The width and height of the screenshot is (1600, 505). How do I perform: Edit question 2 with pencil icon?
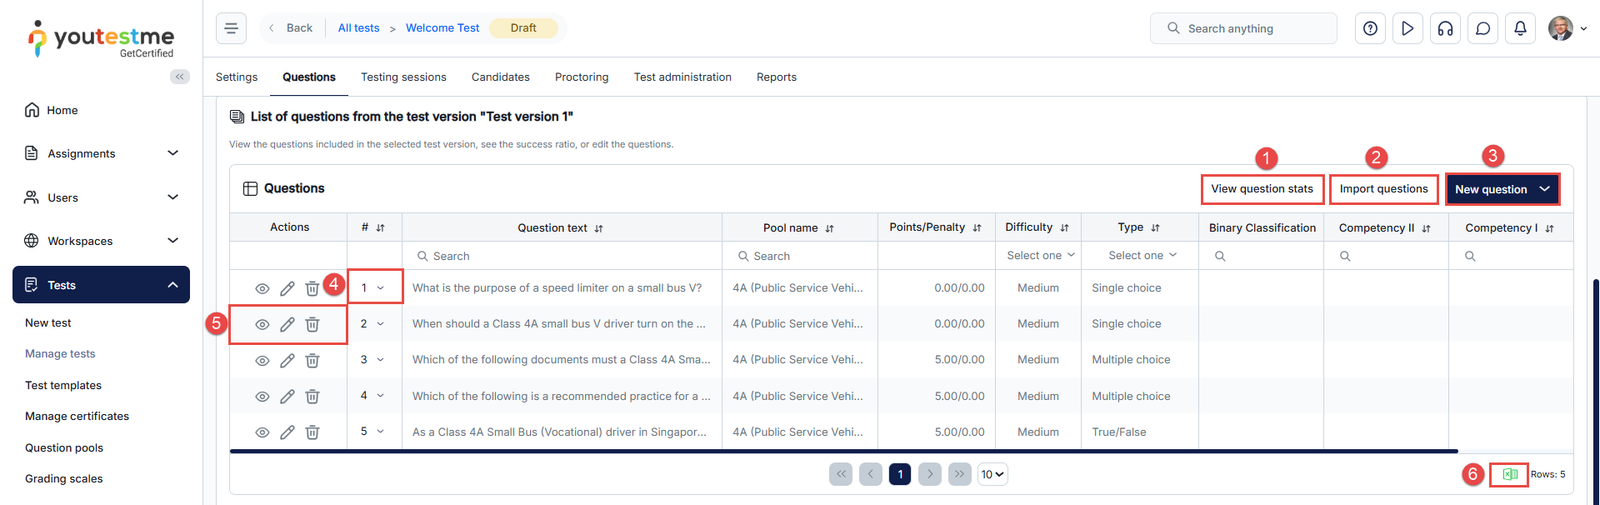click(x=287, y=324)
